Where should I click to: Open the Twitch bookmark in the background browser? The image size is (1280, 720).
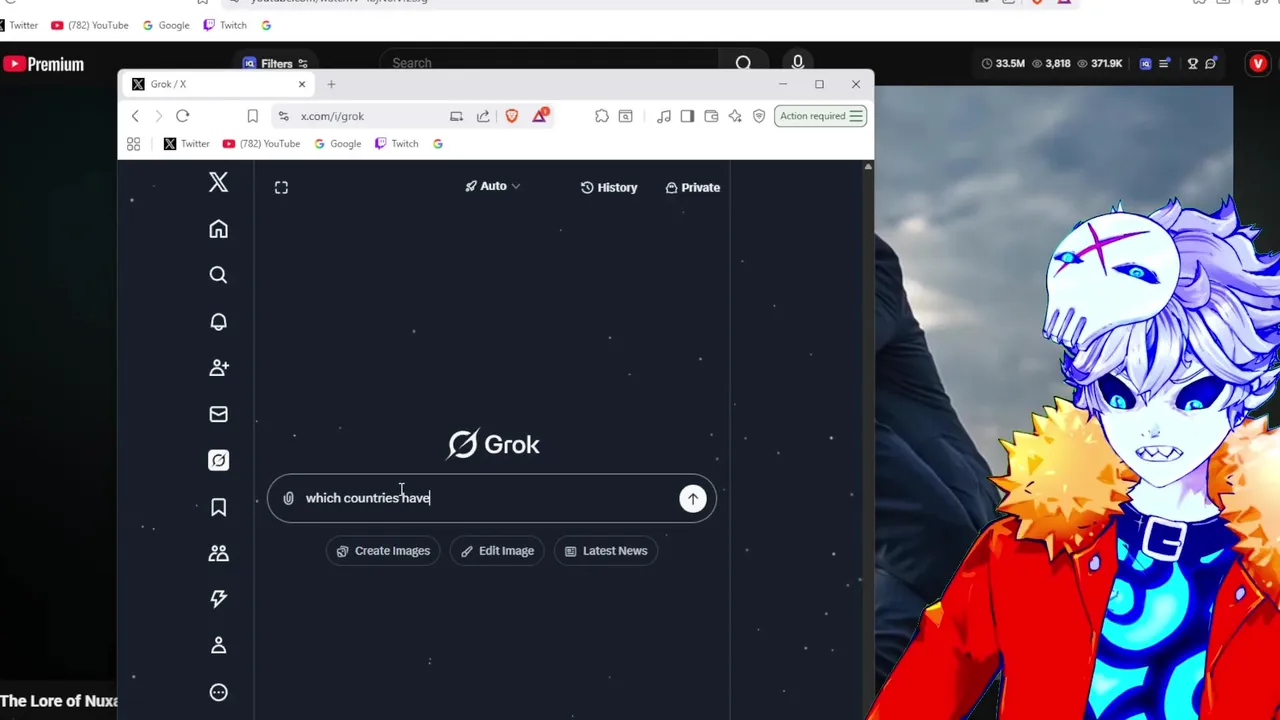(224, 25)
